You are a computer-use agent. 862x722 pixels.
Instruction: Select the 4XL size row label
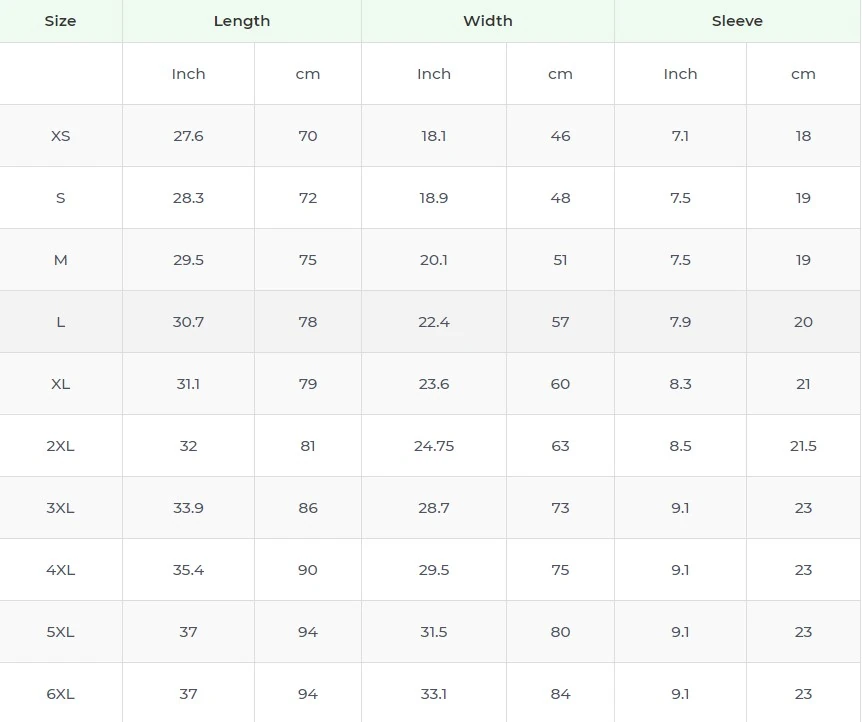(60, 570)
